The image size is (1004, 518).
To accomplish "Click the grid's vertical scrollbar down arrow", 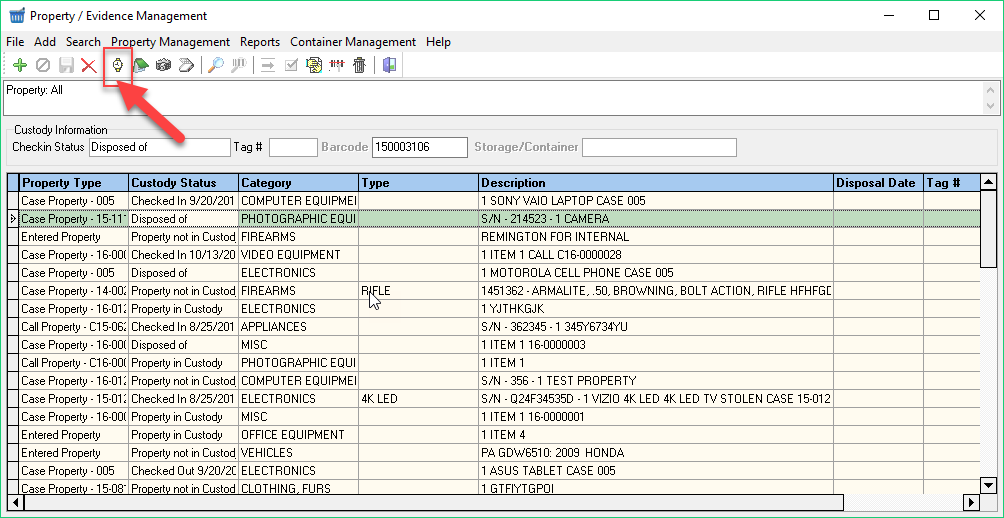I will coord(988,485).
